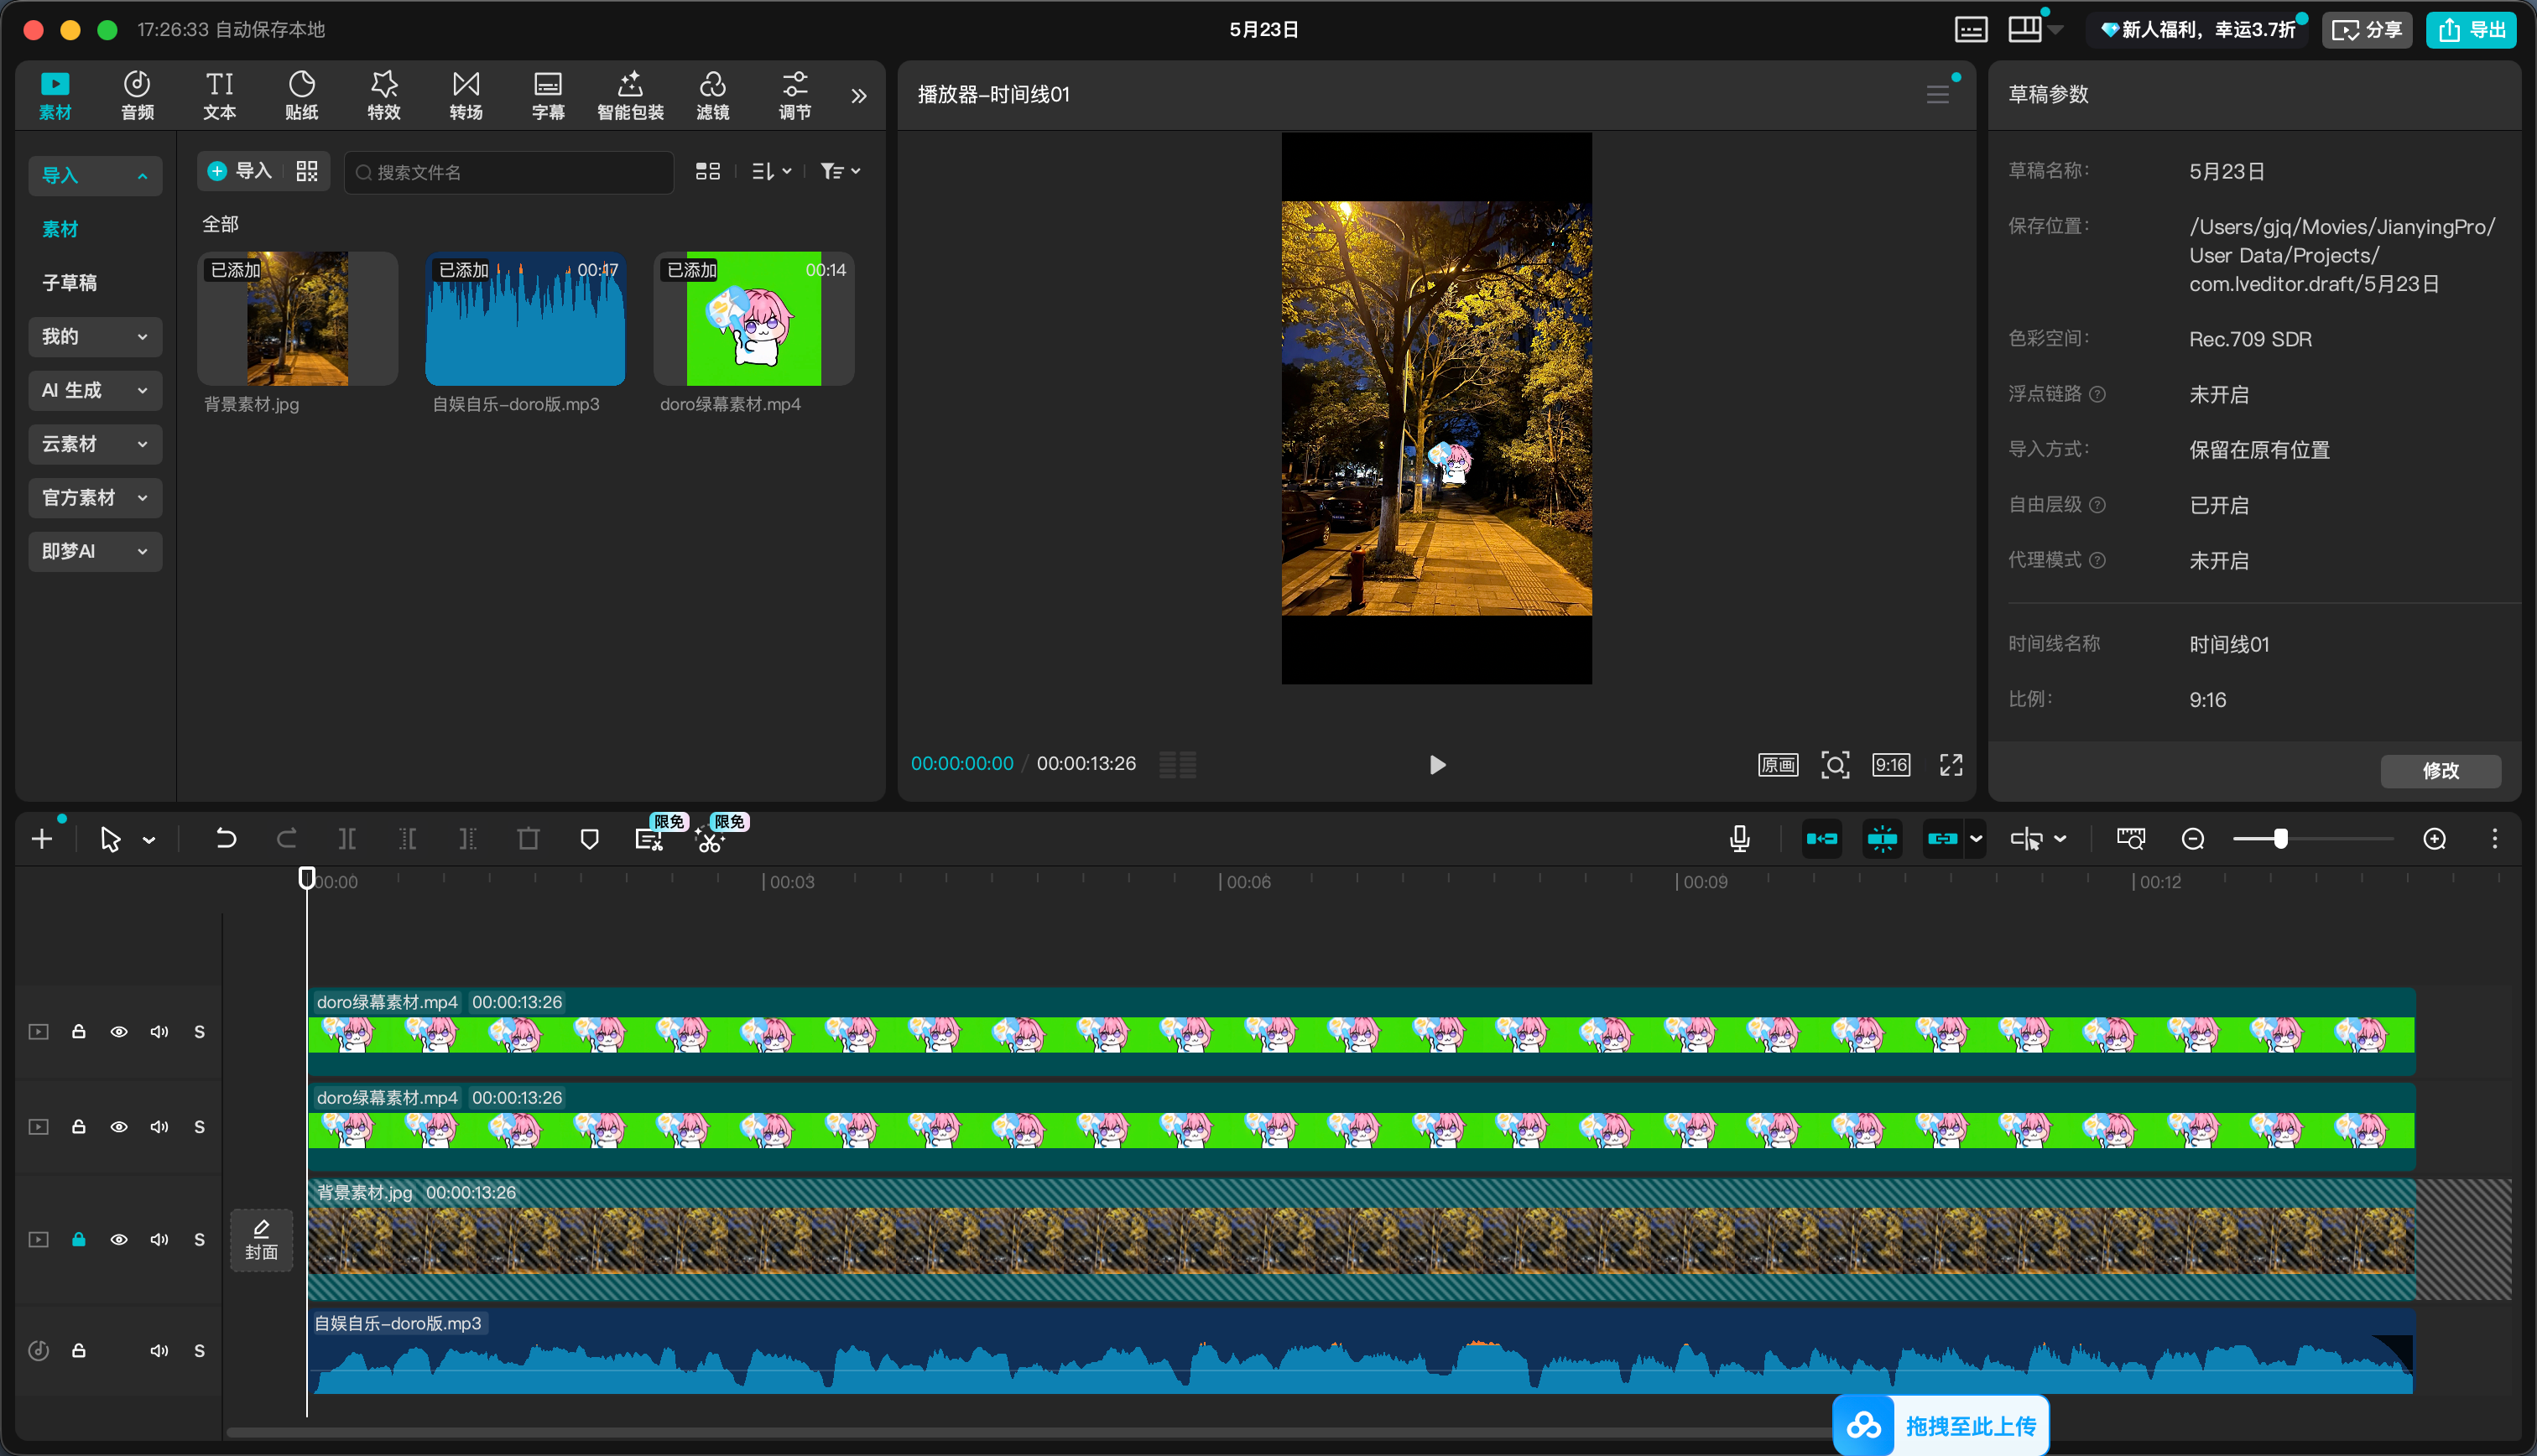Click the redo arrow icon
Screen dimensions: 2537x1456
[x=286, y=839]
